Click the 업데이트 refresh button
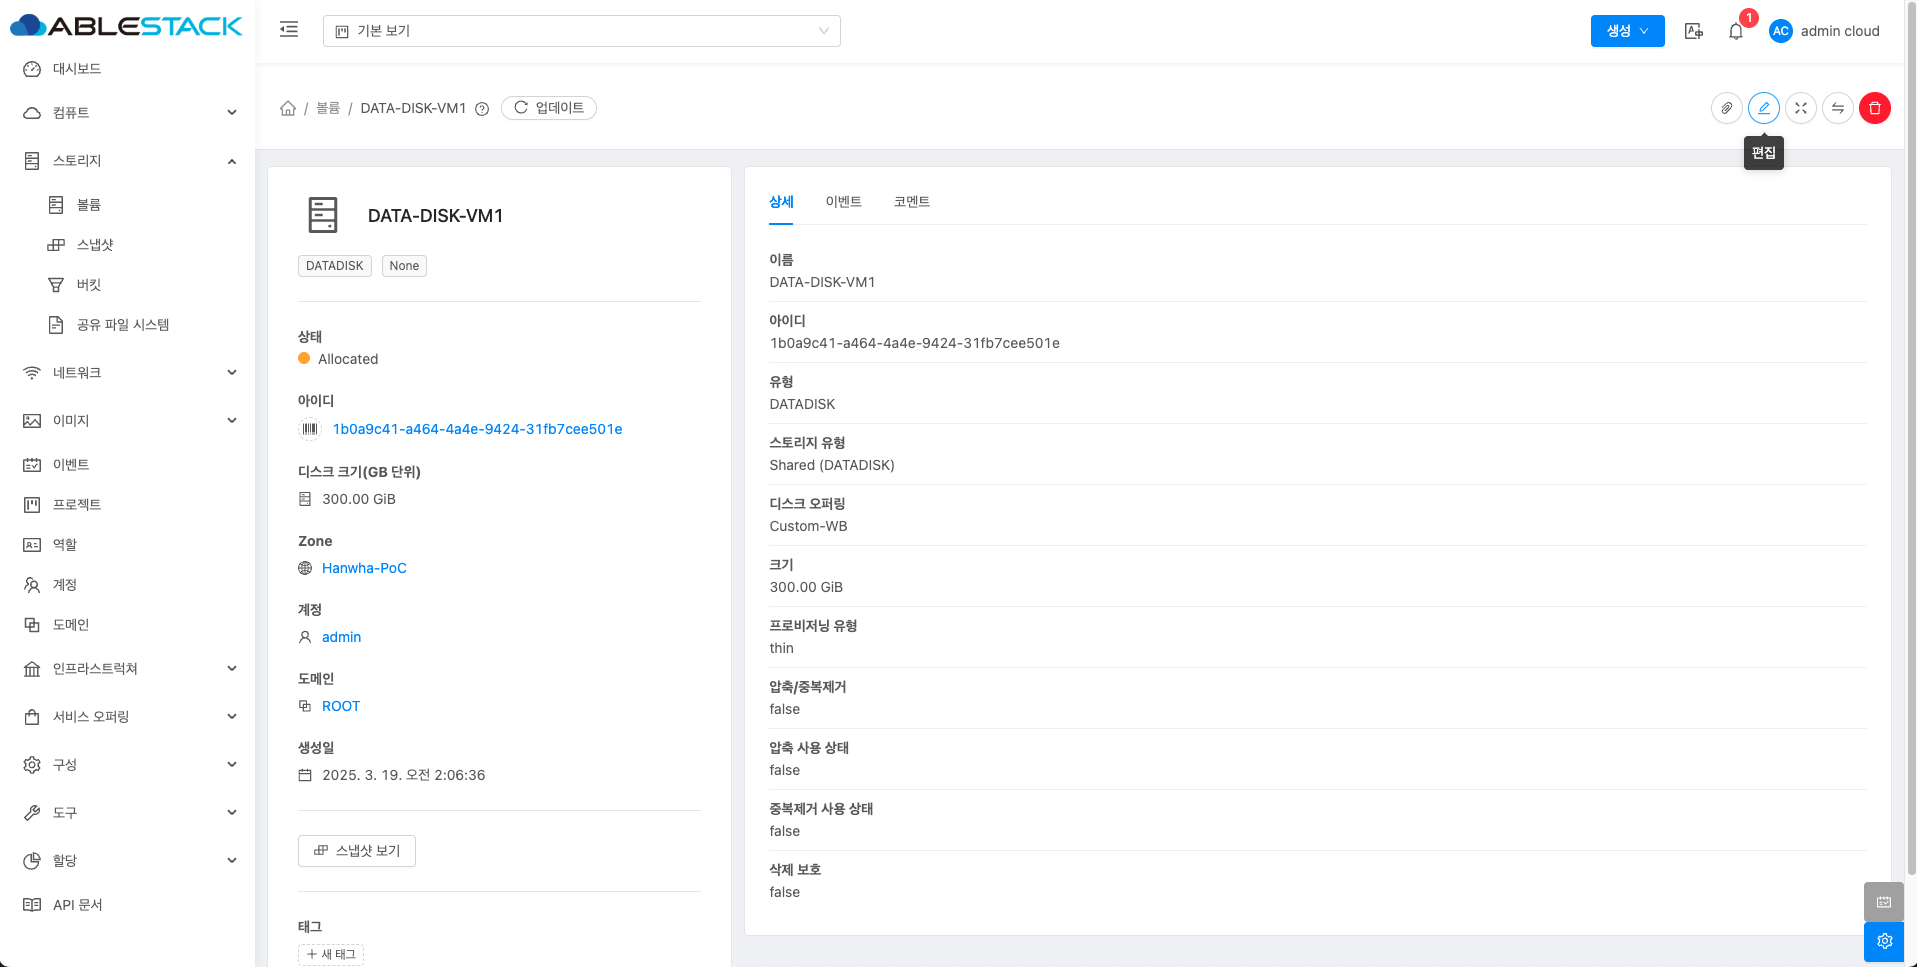 [x=549, y=108]
